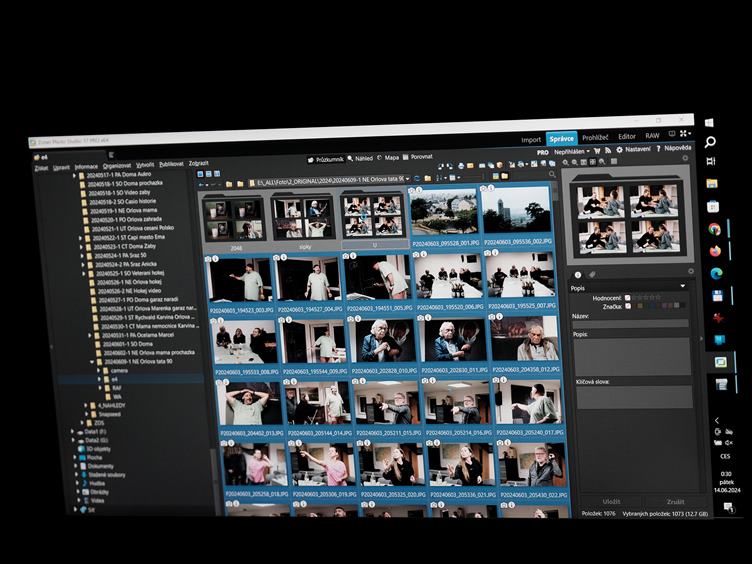
Task: Launch Google Chrome from taskbar
Action: pos(714,229)
